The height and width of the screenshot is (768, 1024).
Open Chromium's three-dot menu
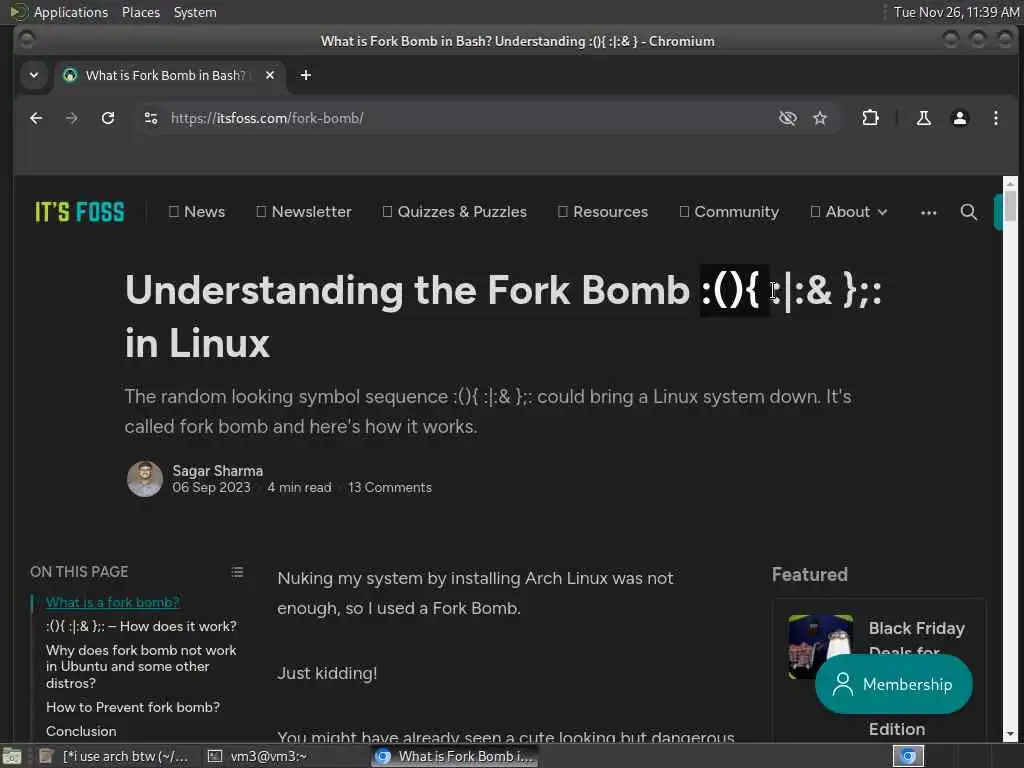point(996,118)
